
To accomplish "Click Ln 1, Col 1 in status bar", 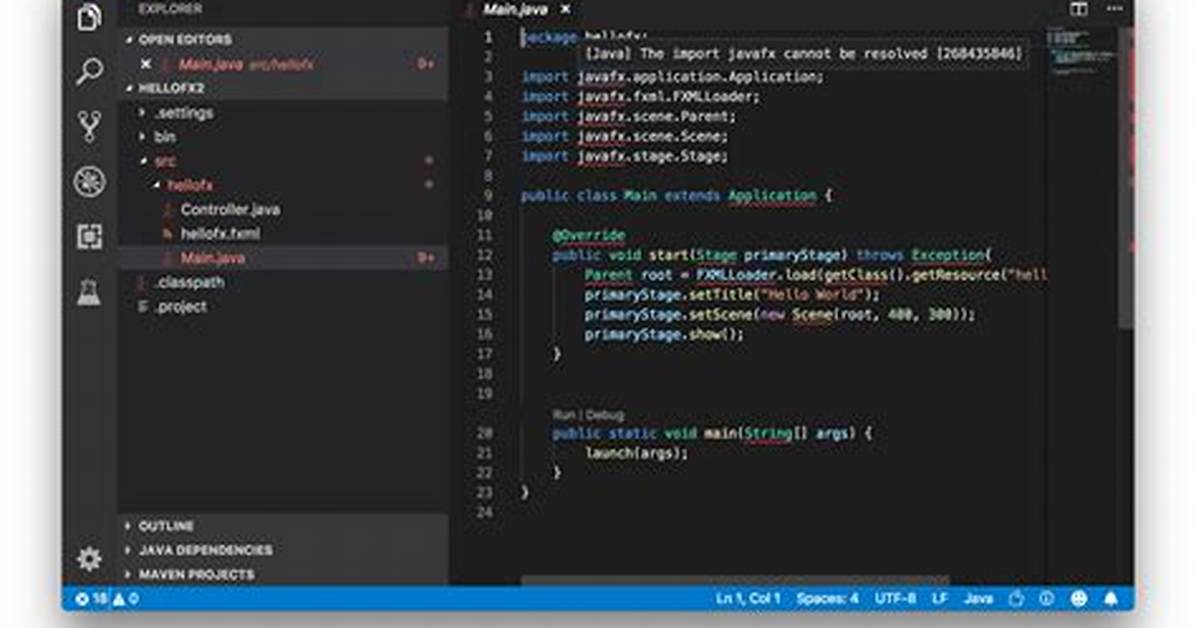I will (x=748, y=599).
